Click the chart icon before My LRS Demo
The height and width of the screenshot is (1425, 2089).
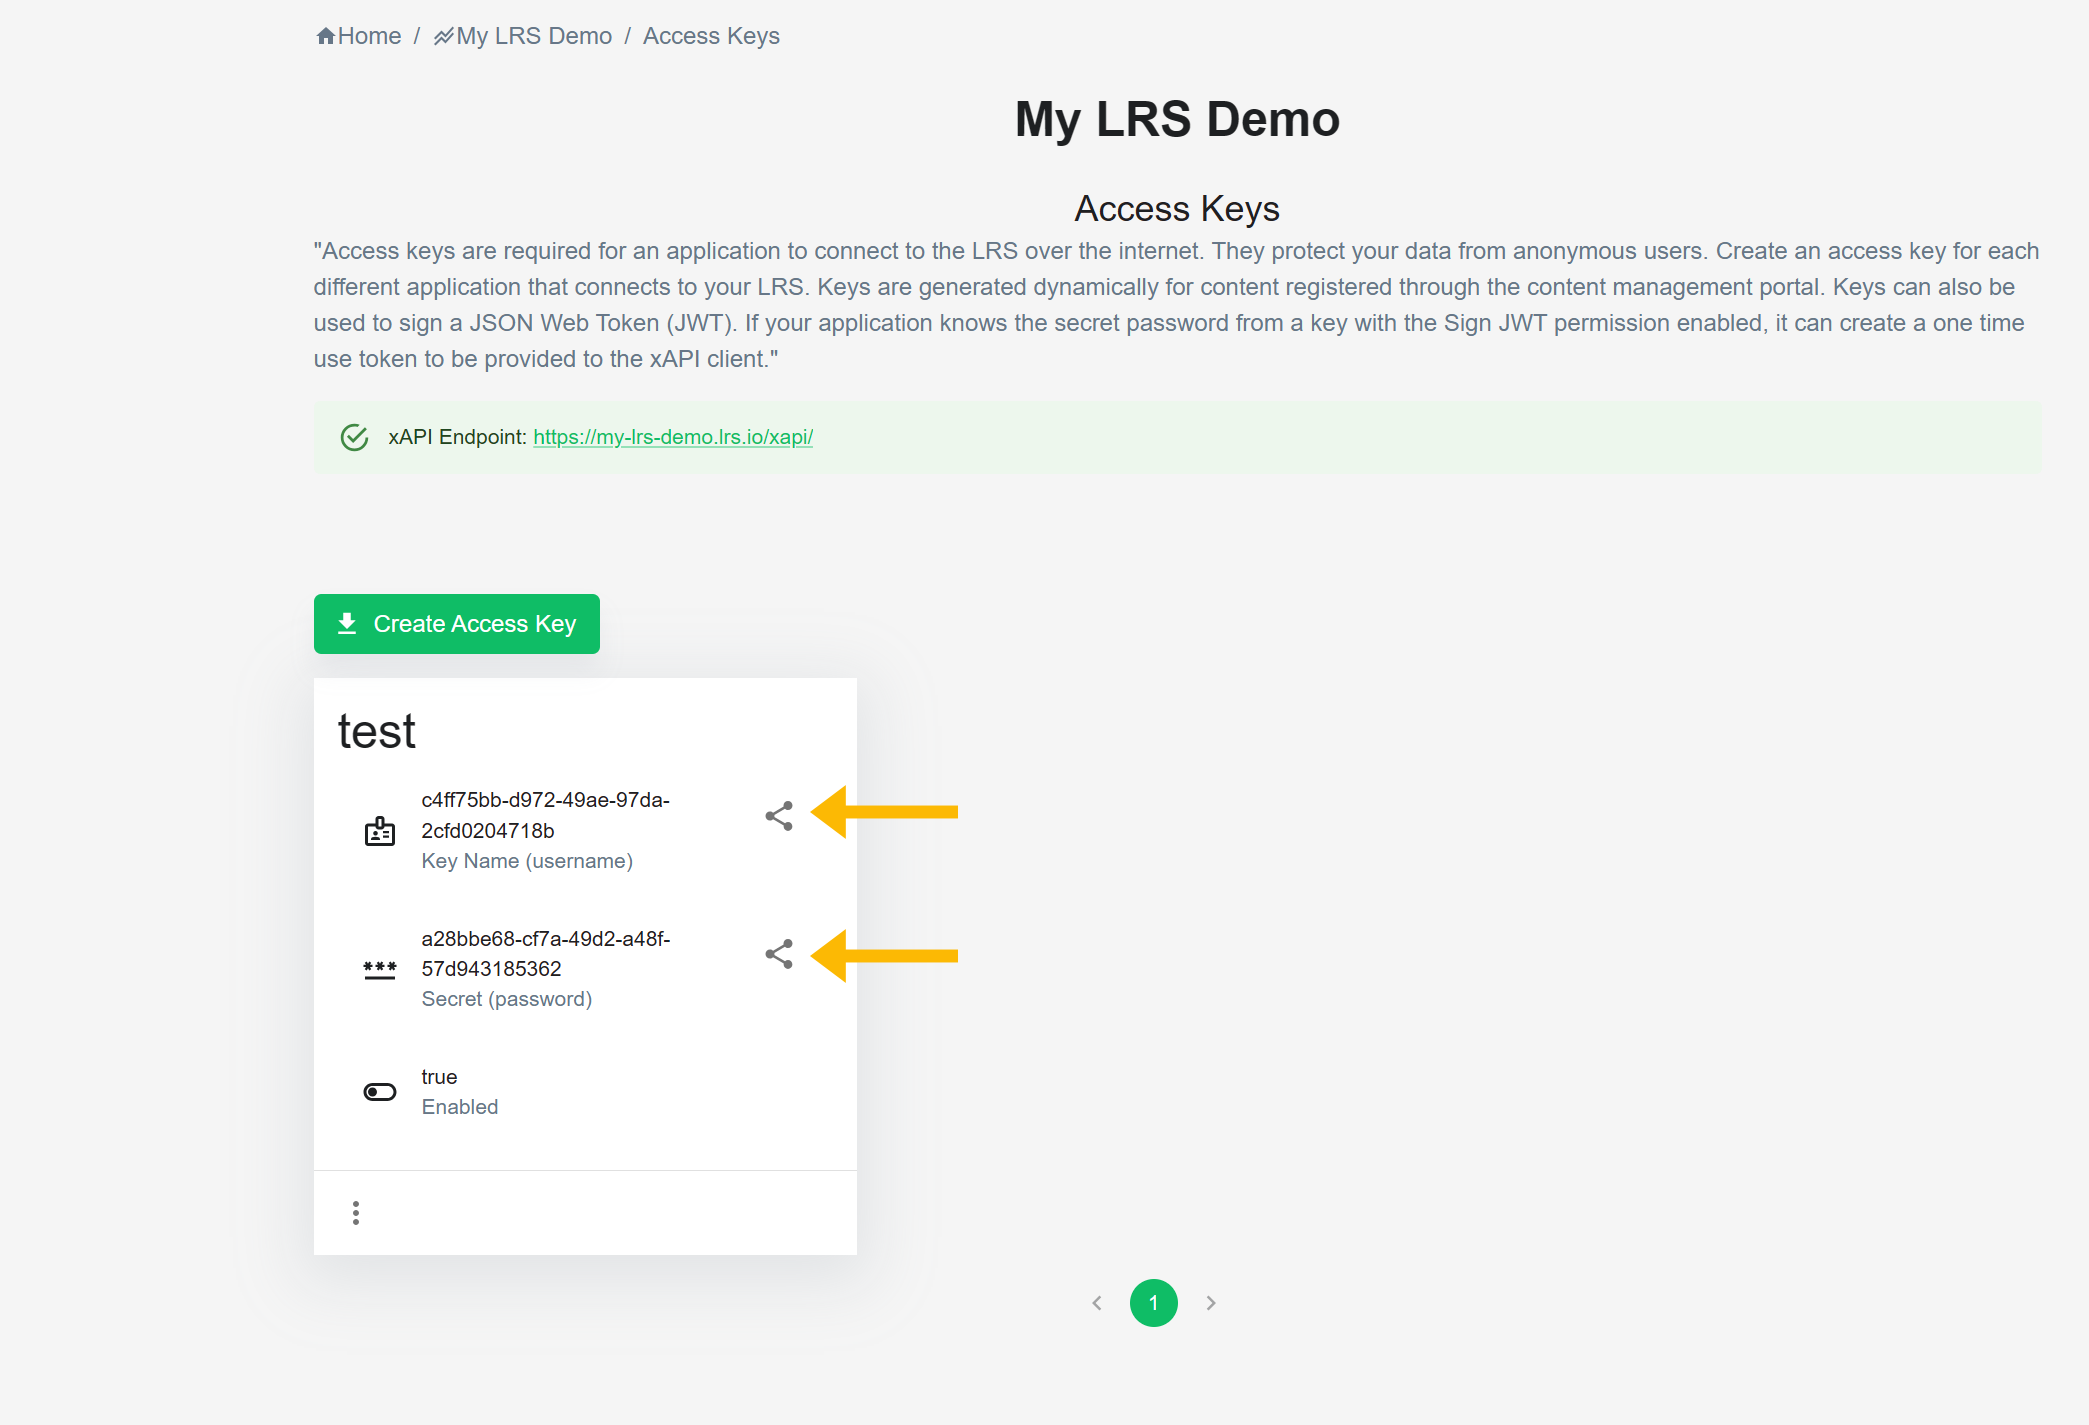pyautogui.click(x=443, y=37)
